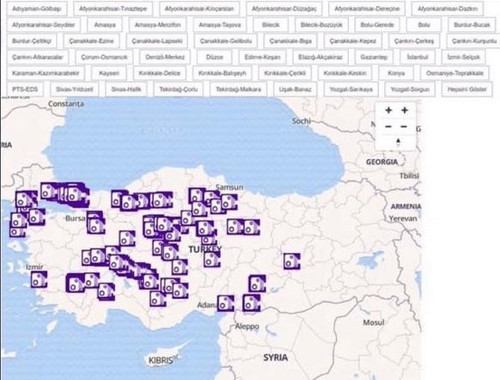This screenshot has height=380, width=500.
Task: Choose Afyonkarahisar-Kılıçarslan location
Action: click(199, 9)
